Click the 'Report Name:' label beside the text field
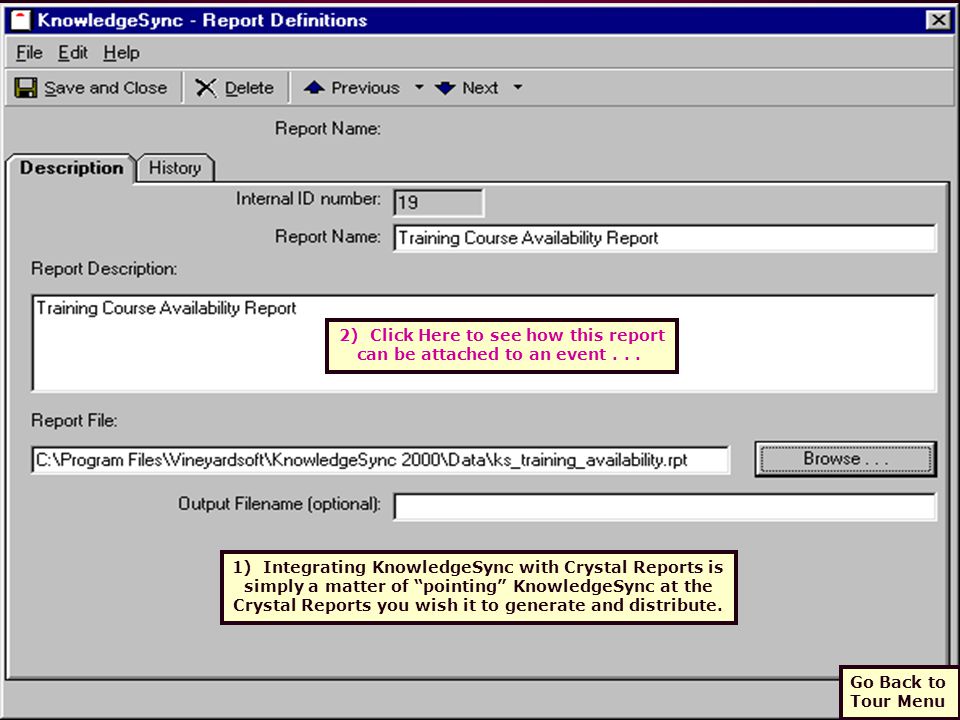This screenshot has width=960, height=720. tap(328, 236)
